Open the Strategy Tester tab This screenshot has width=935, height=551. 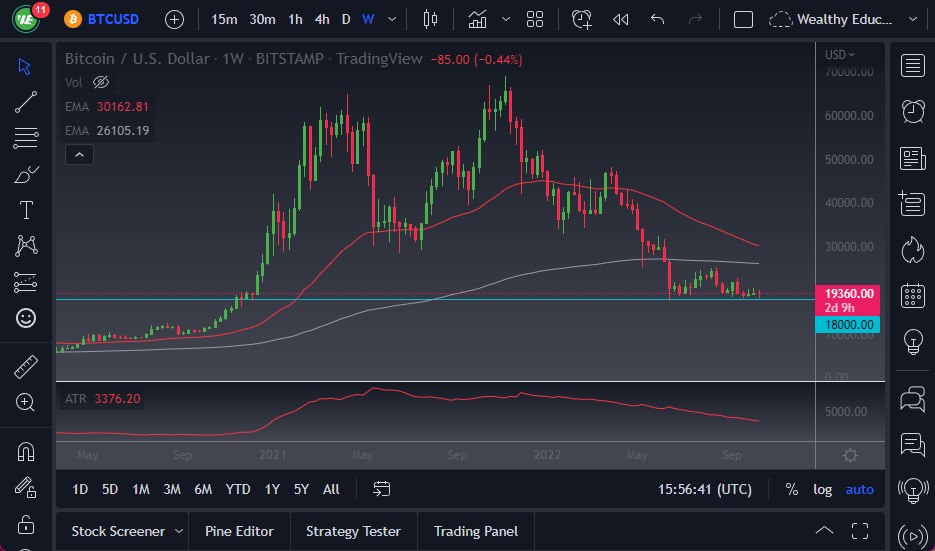point(353,531)
